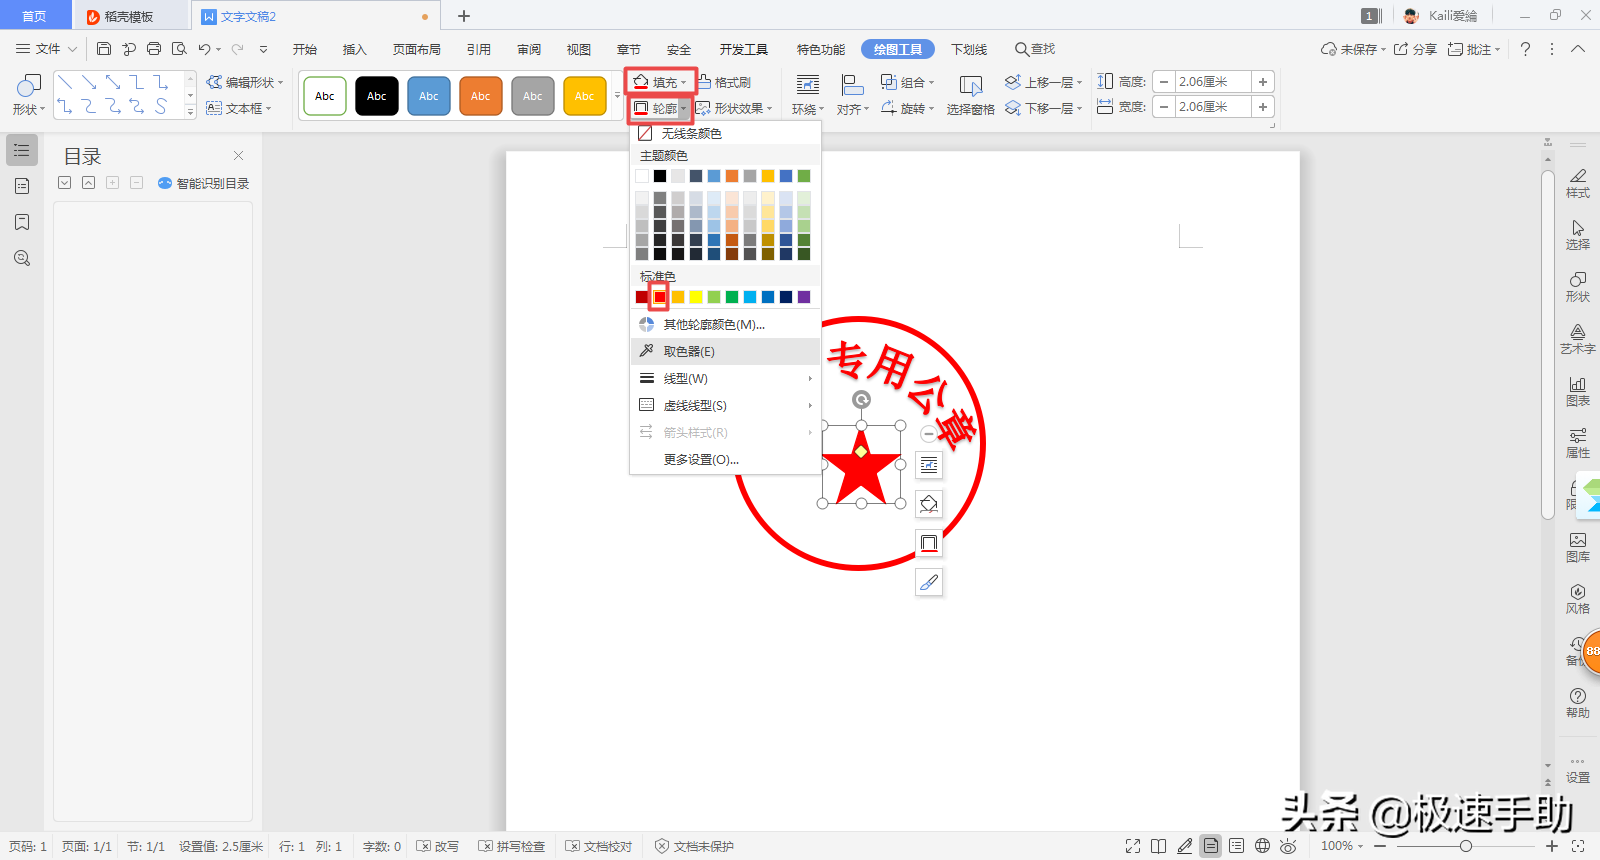The height and width of the screenshot is (860, 1600).
Task: Click the undo arrow icon
Action: point(204,49)
